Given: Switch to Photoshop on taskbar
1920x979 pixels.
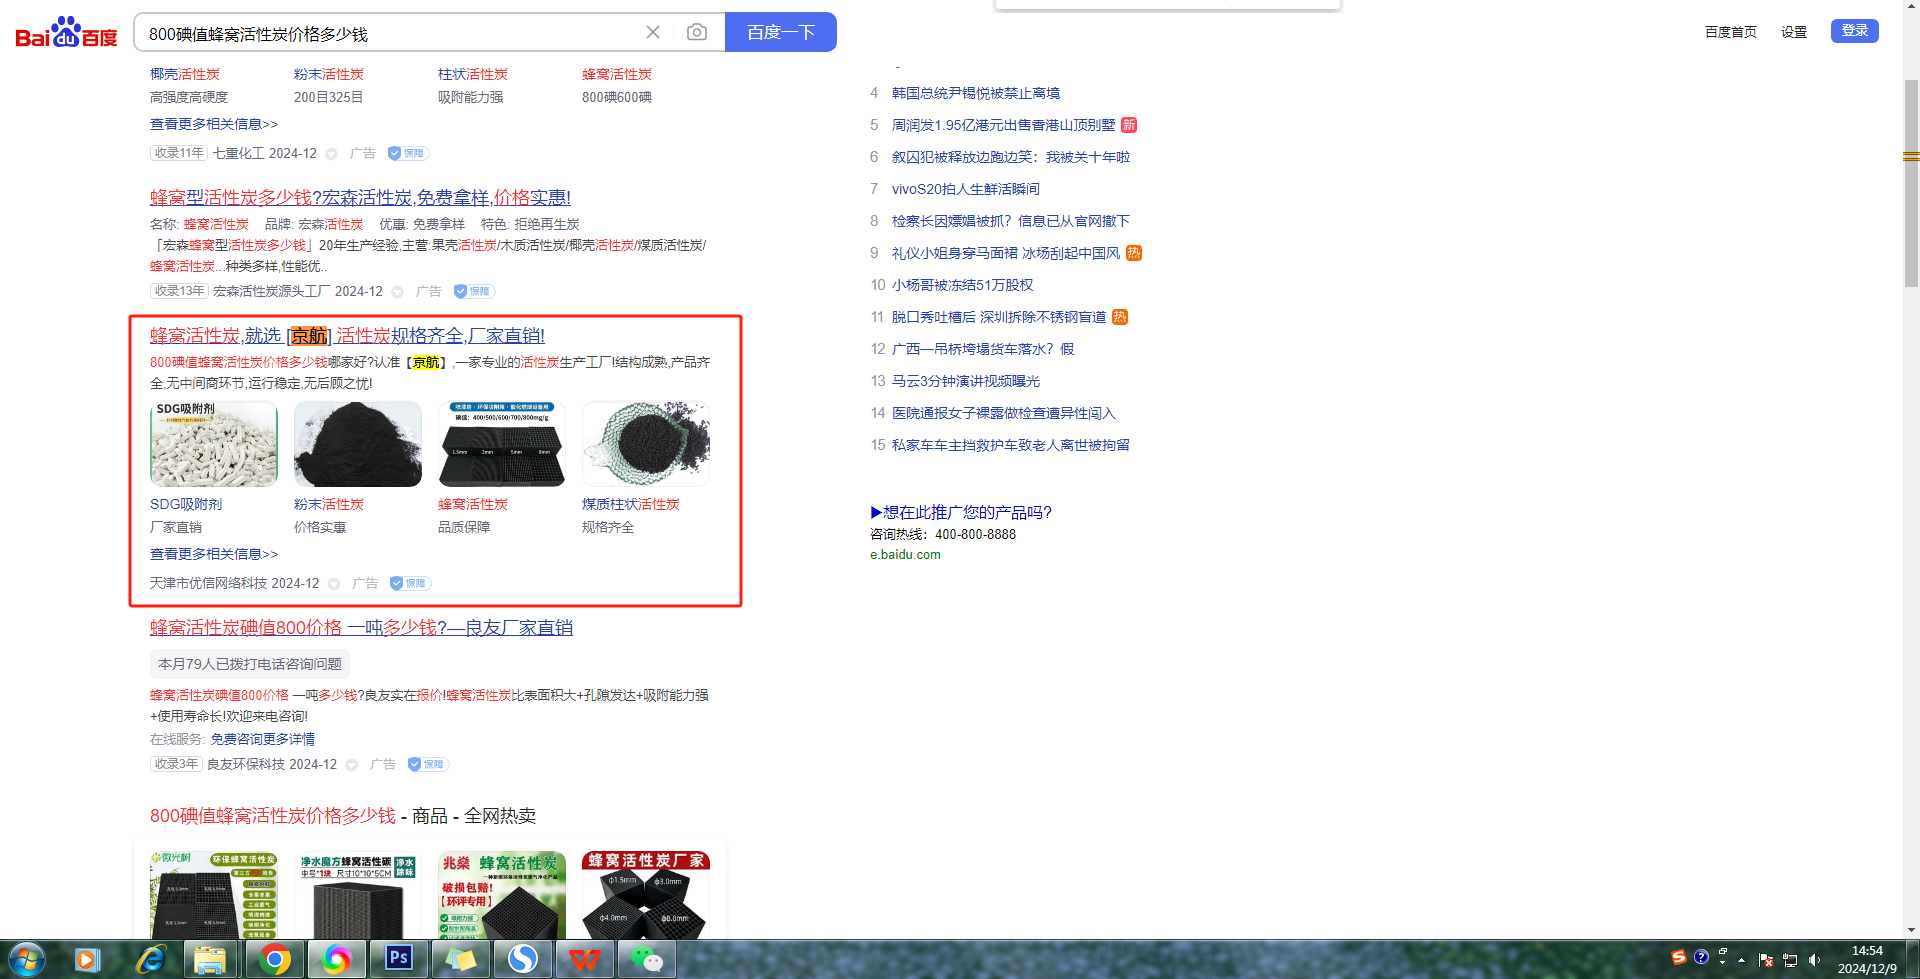Looking at the screenshot, I should pyautogui.click(x=399, y=960).
